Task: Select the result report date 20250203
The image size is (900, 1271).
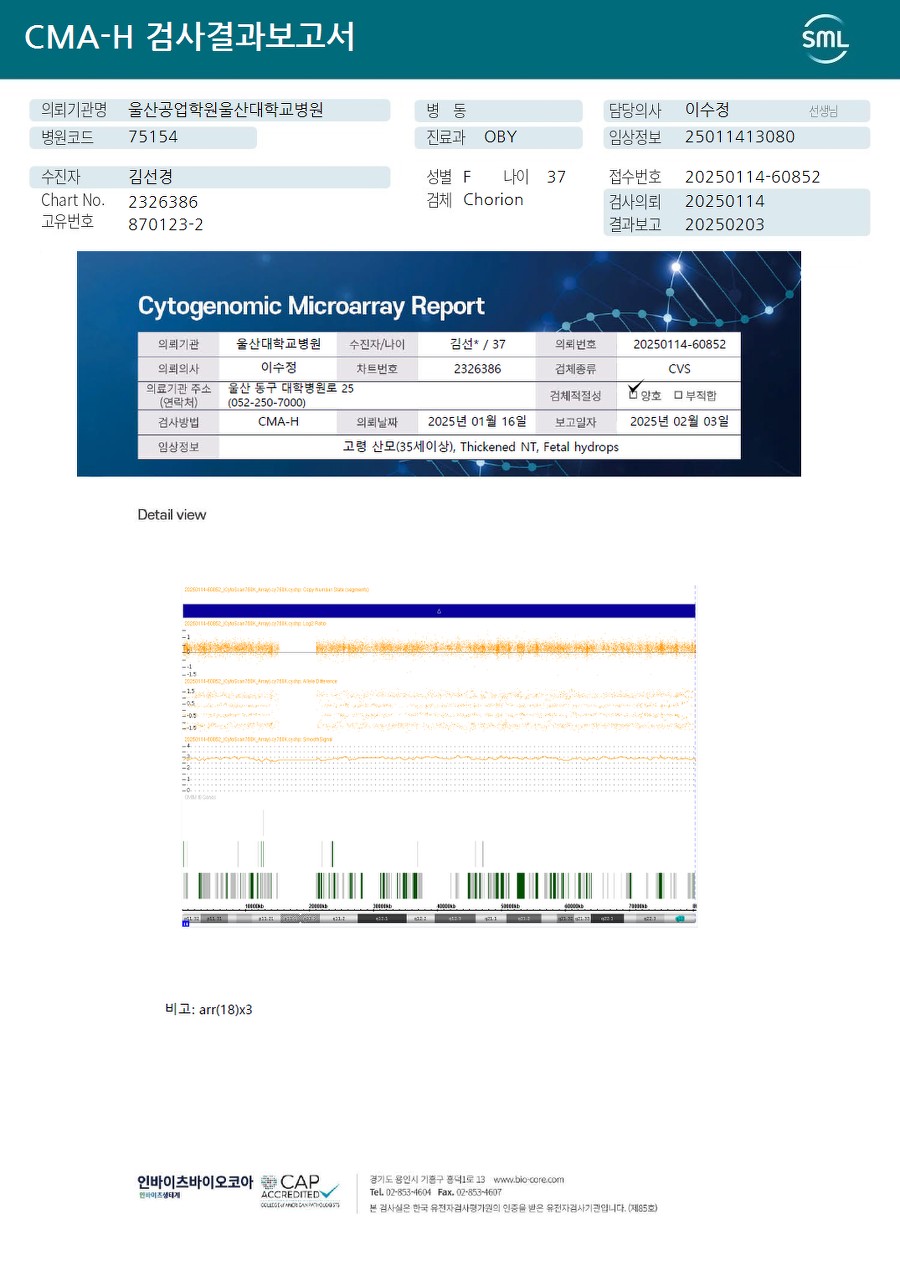Action: pos(725,224)
